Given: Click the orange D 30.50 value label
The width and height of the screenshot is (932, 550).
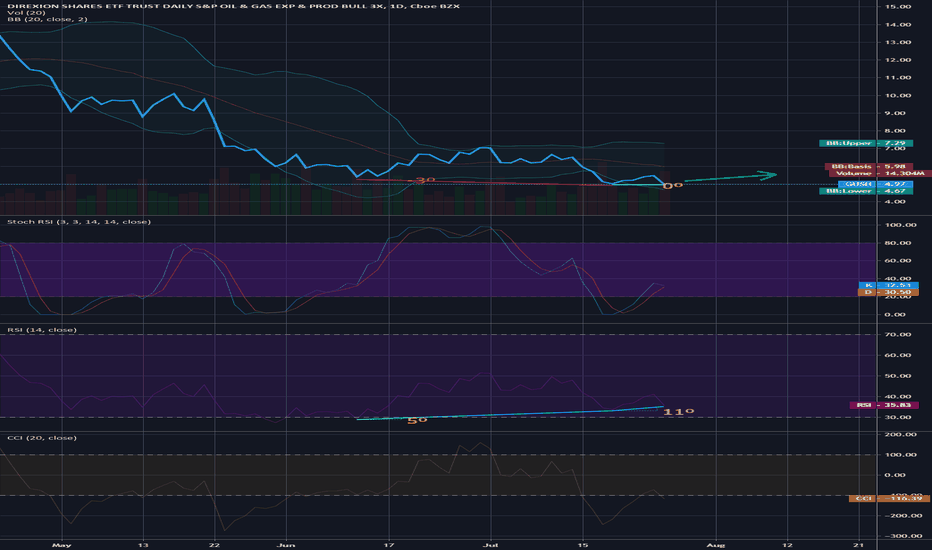Looking at the screenshot, I should pos(889,293).
